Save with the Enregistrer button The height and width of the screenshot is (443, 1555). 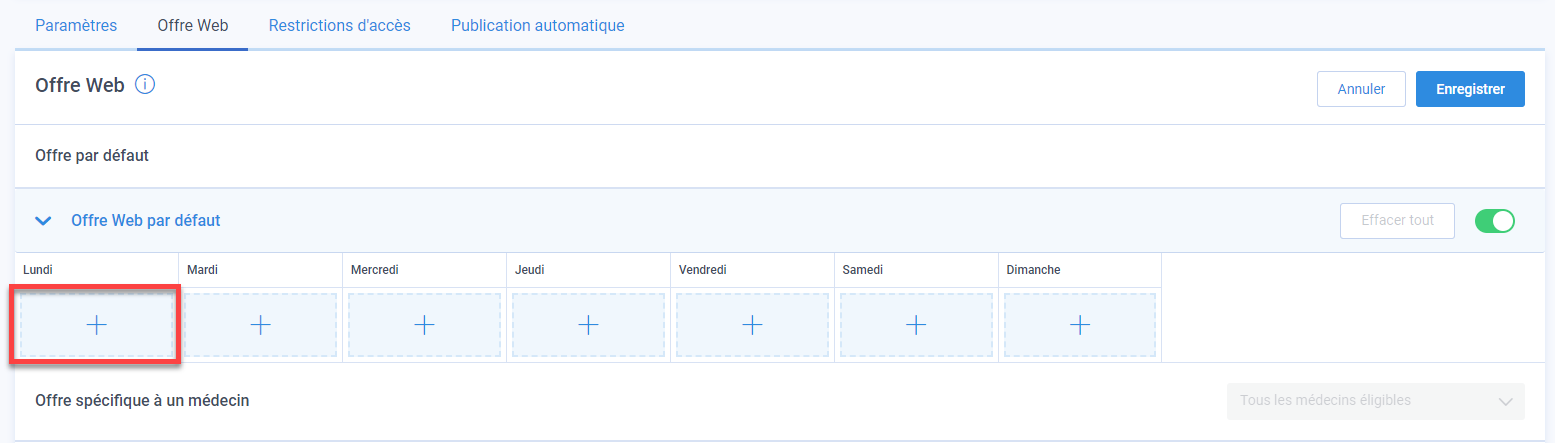(1470, 89)
